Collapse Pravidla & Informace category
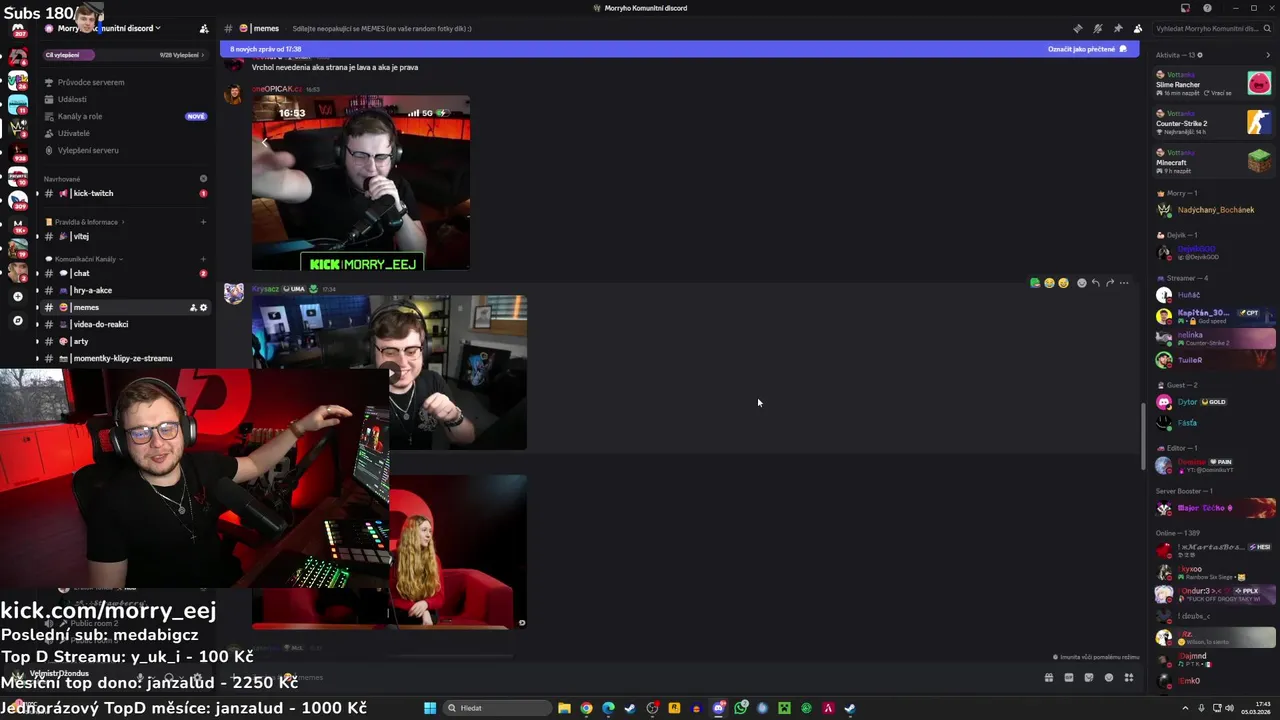 pyautogui.click(x=86, y=222)
